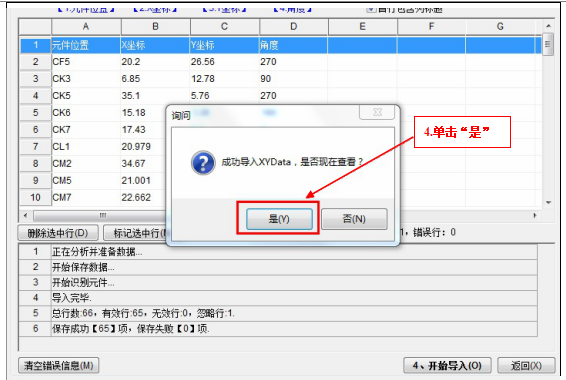
Task: Click horizontal scrollbar thumb of grid
Action: coord(100,216)
